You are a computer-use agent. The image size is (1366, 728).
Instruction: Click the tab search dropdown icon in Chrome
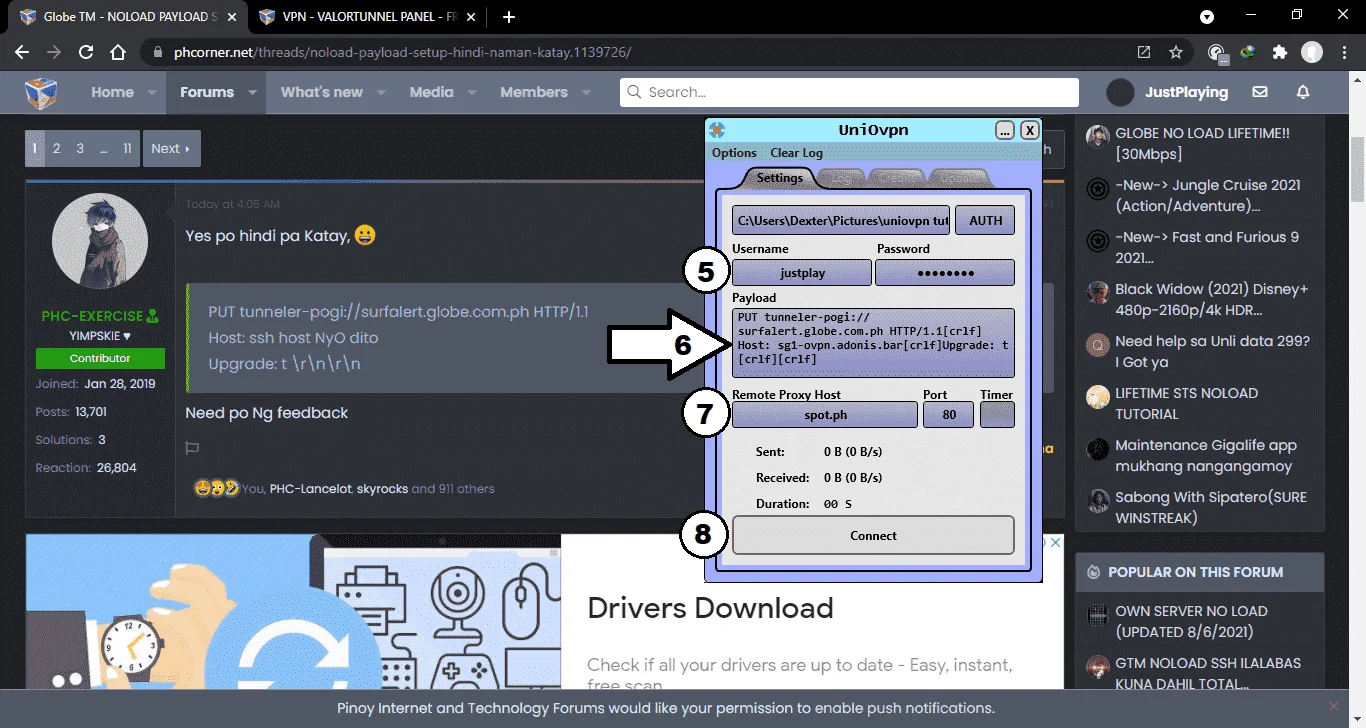[x=1207, y=17]
